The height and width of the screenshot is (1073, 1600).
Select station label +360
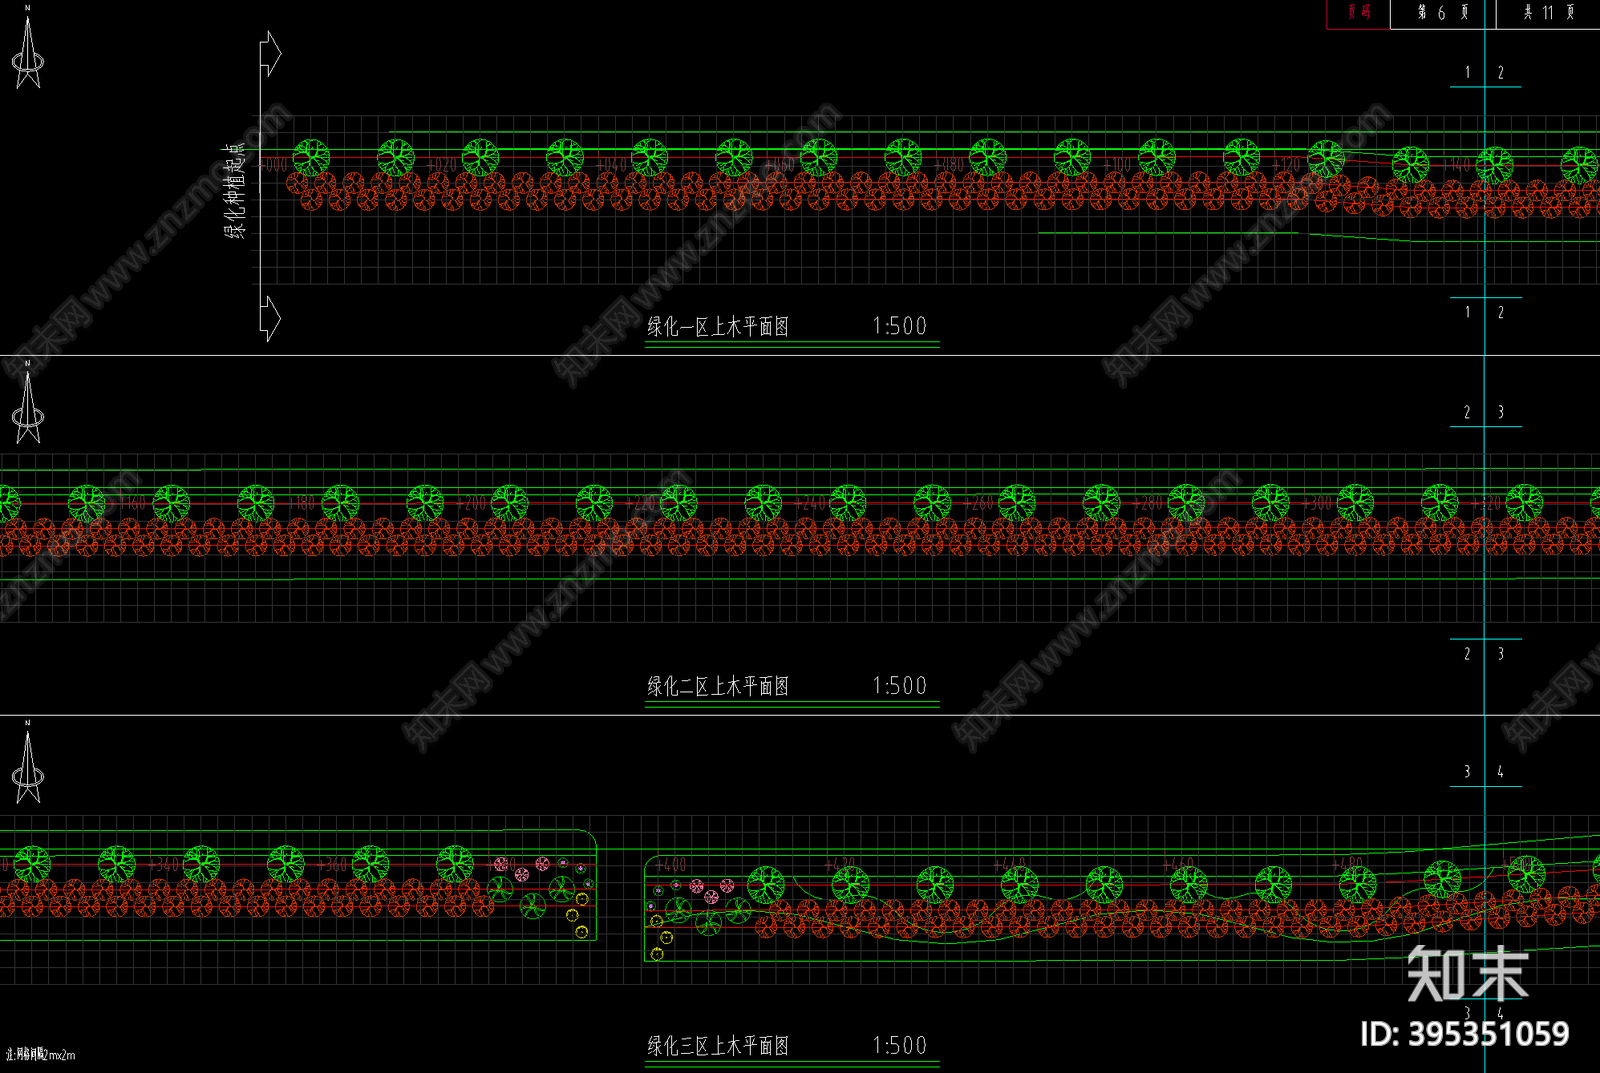pyautogui.click(x=332, y=864)
